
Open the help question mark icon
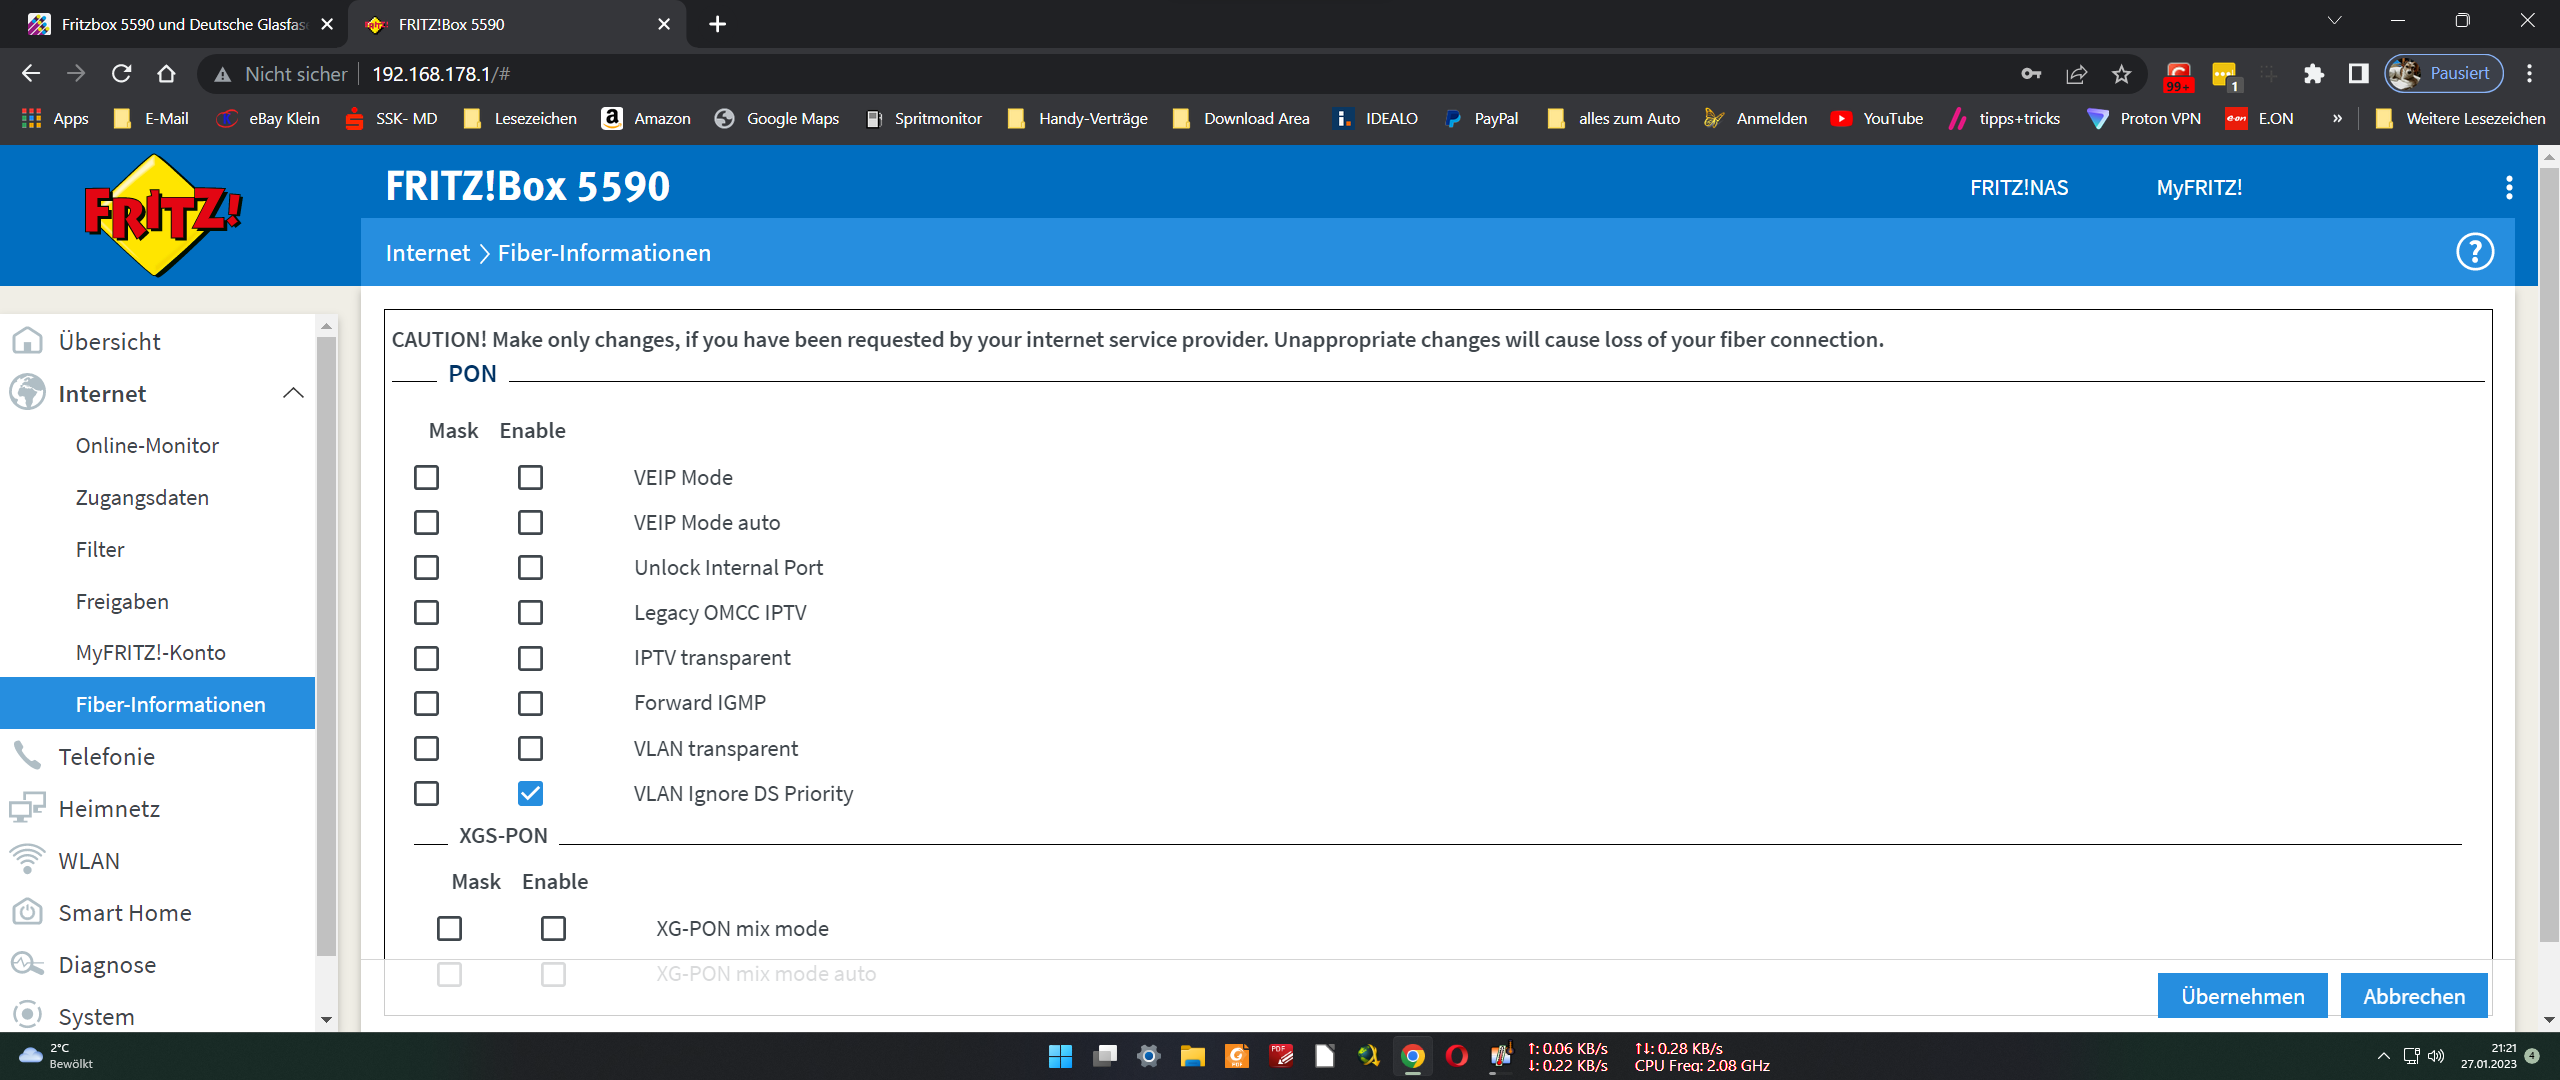coord(2475,252)
